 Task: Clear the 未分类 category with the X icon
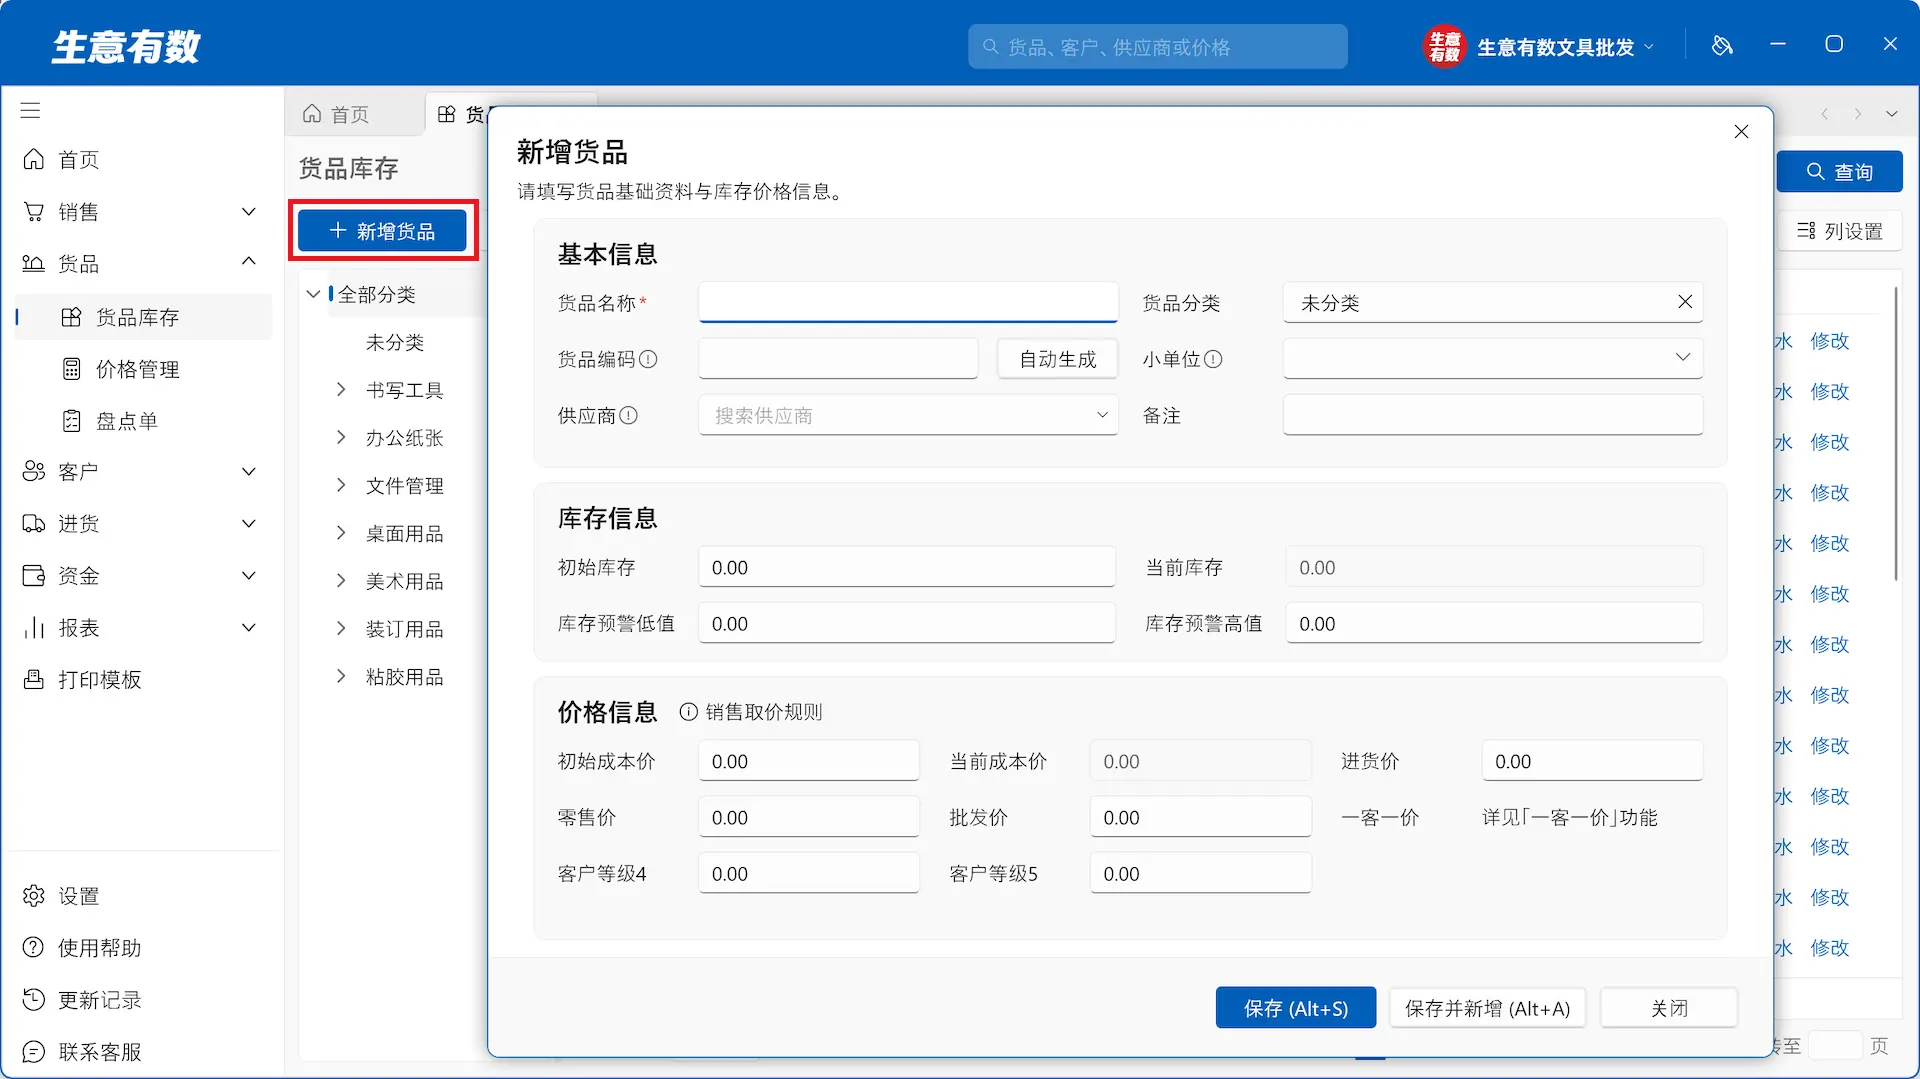1685,302
